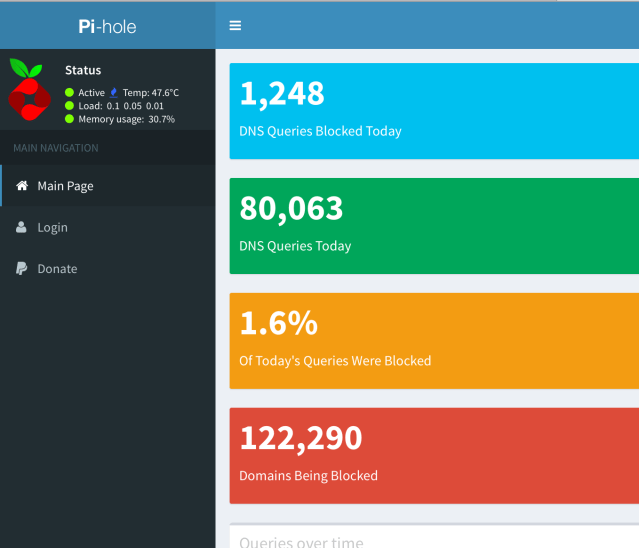Click the user icon beside Login
This screenshot has height=548, width=639.
(22, 228)
